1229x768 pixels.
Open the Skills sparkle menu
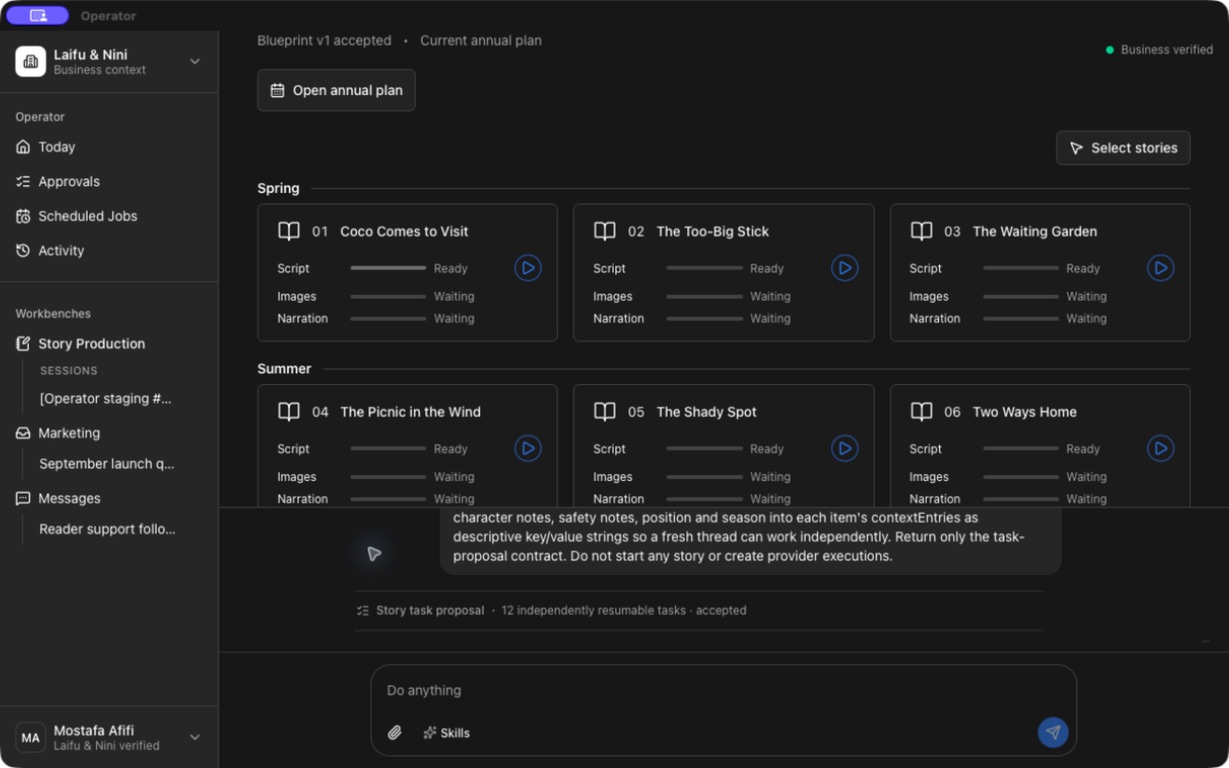coord(446,733)
